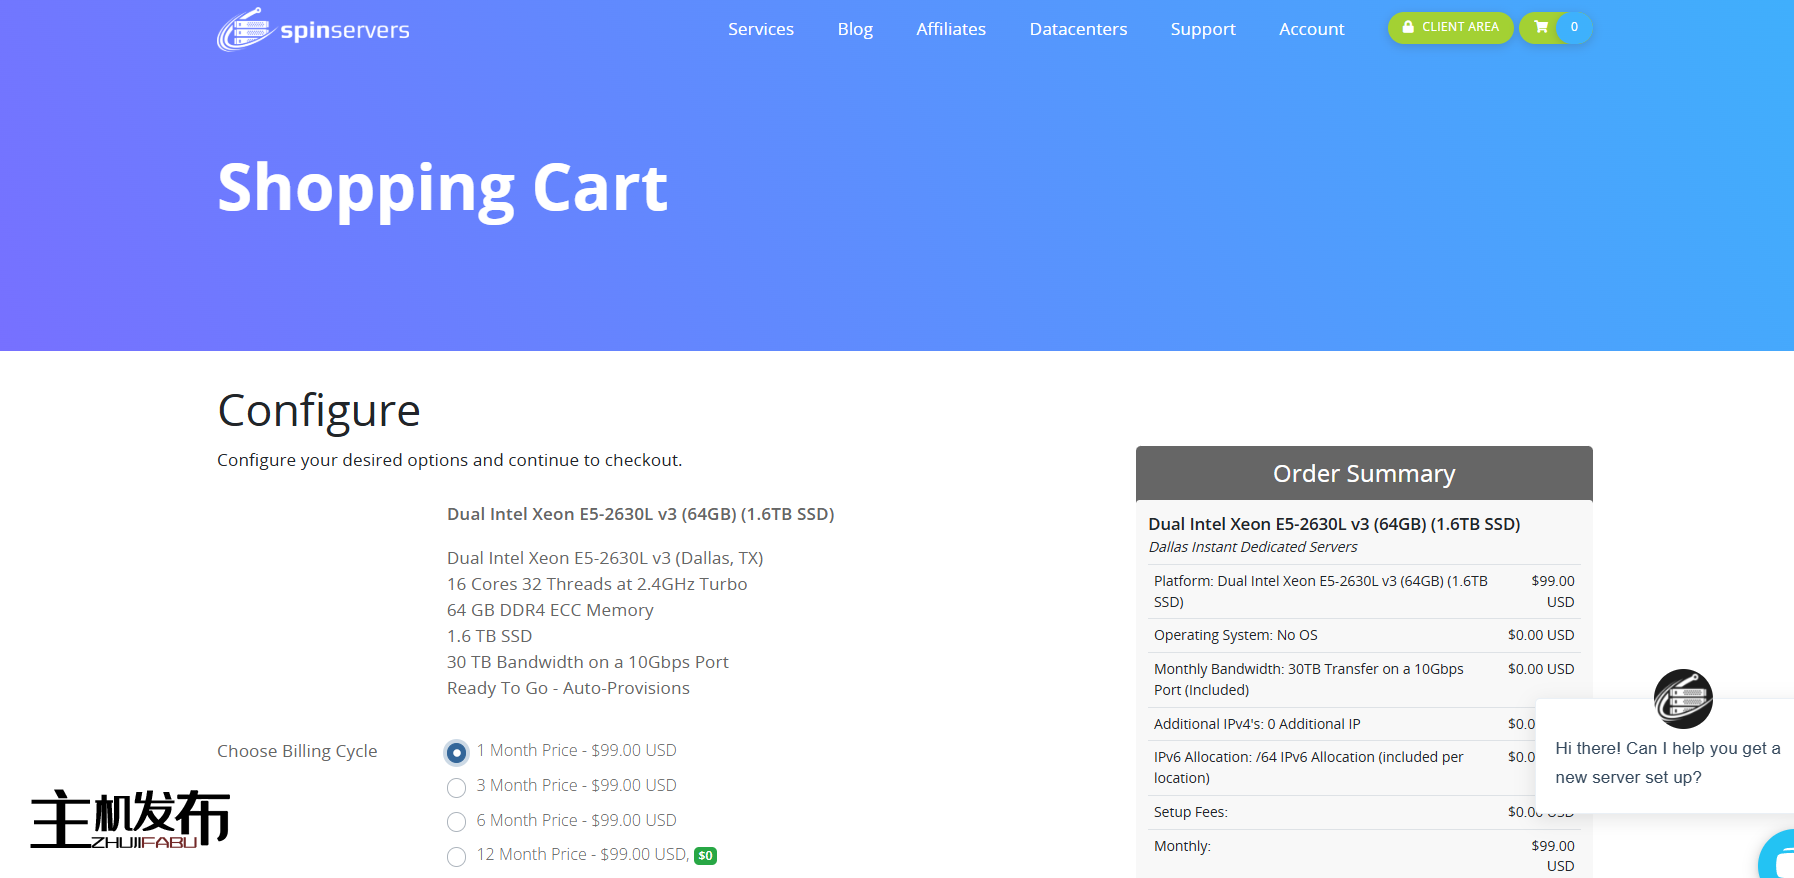Choose 6 Month Price billing option
This screenshot has width=1794, height=878.
click(x=457, y=822)
